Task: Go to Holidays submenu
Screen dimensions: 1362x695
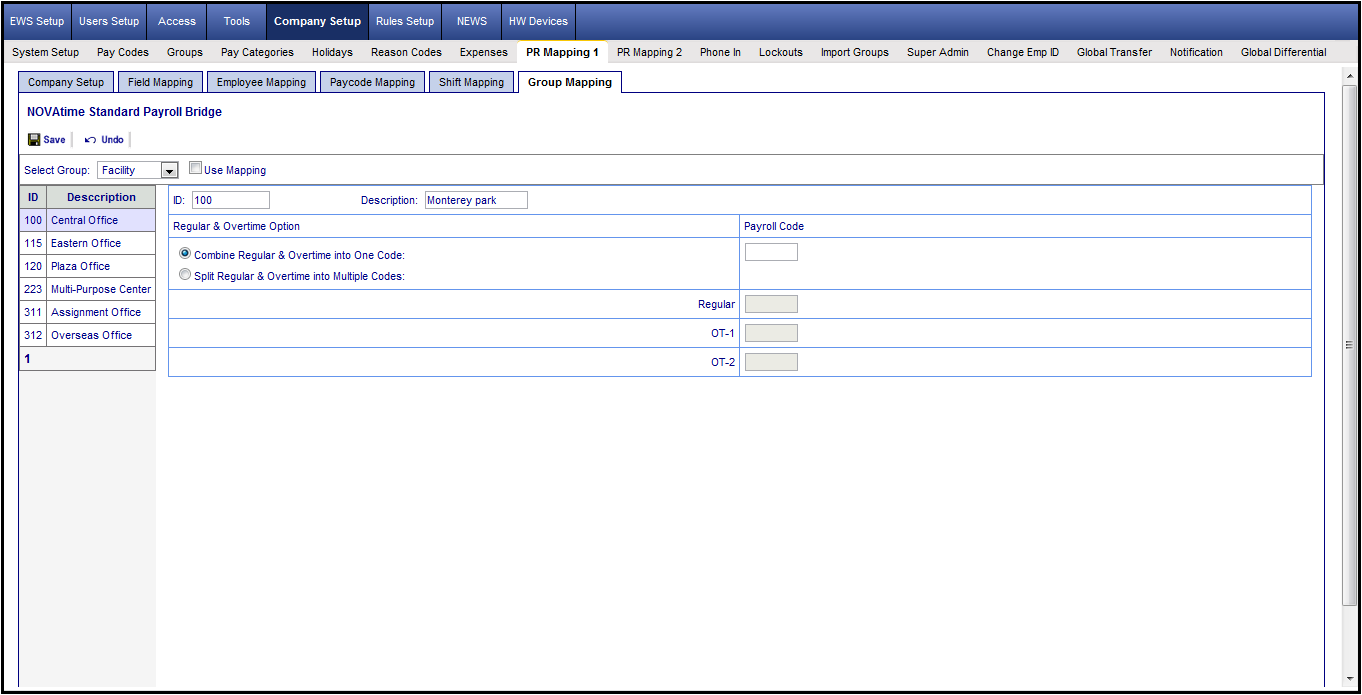Action: coord(332,52)
